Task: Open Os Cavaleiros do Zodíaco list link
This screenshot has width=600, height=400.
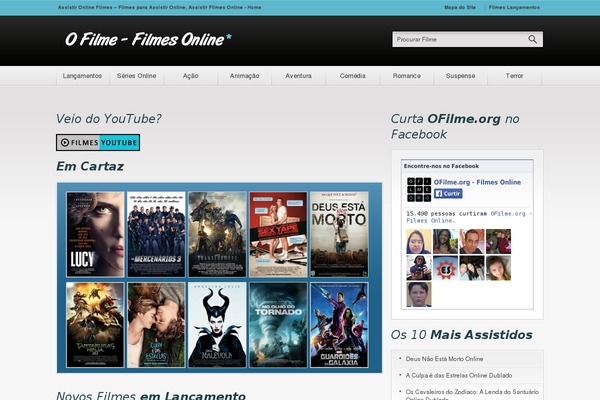Action: pyautogui.click(x=472, y=395)
